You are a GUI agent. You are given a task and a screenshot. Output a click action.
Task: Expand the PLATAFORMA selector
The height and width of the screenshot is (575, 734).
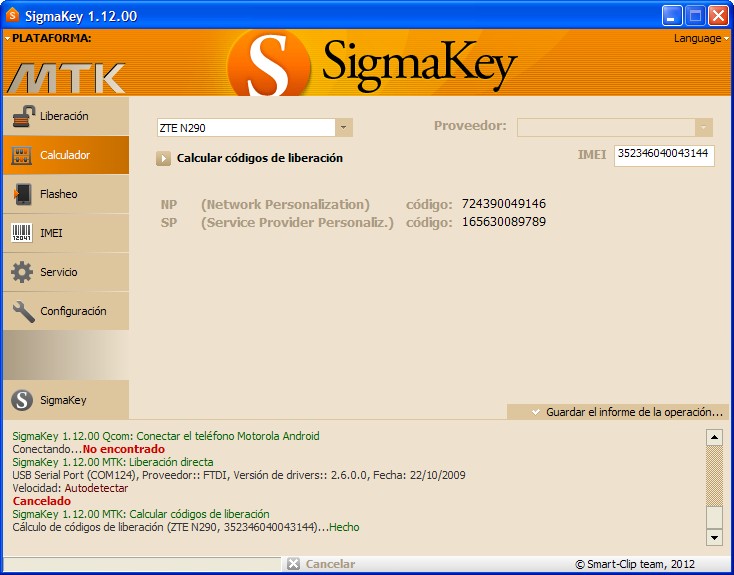(48, 38)
